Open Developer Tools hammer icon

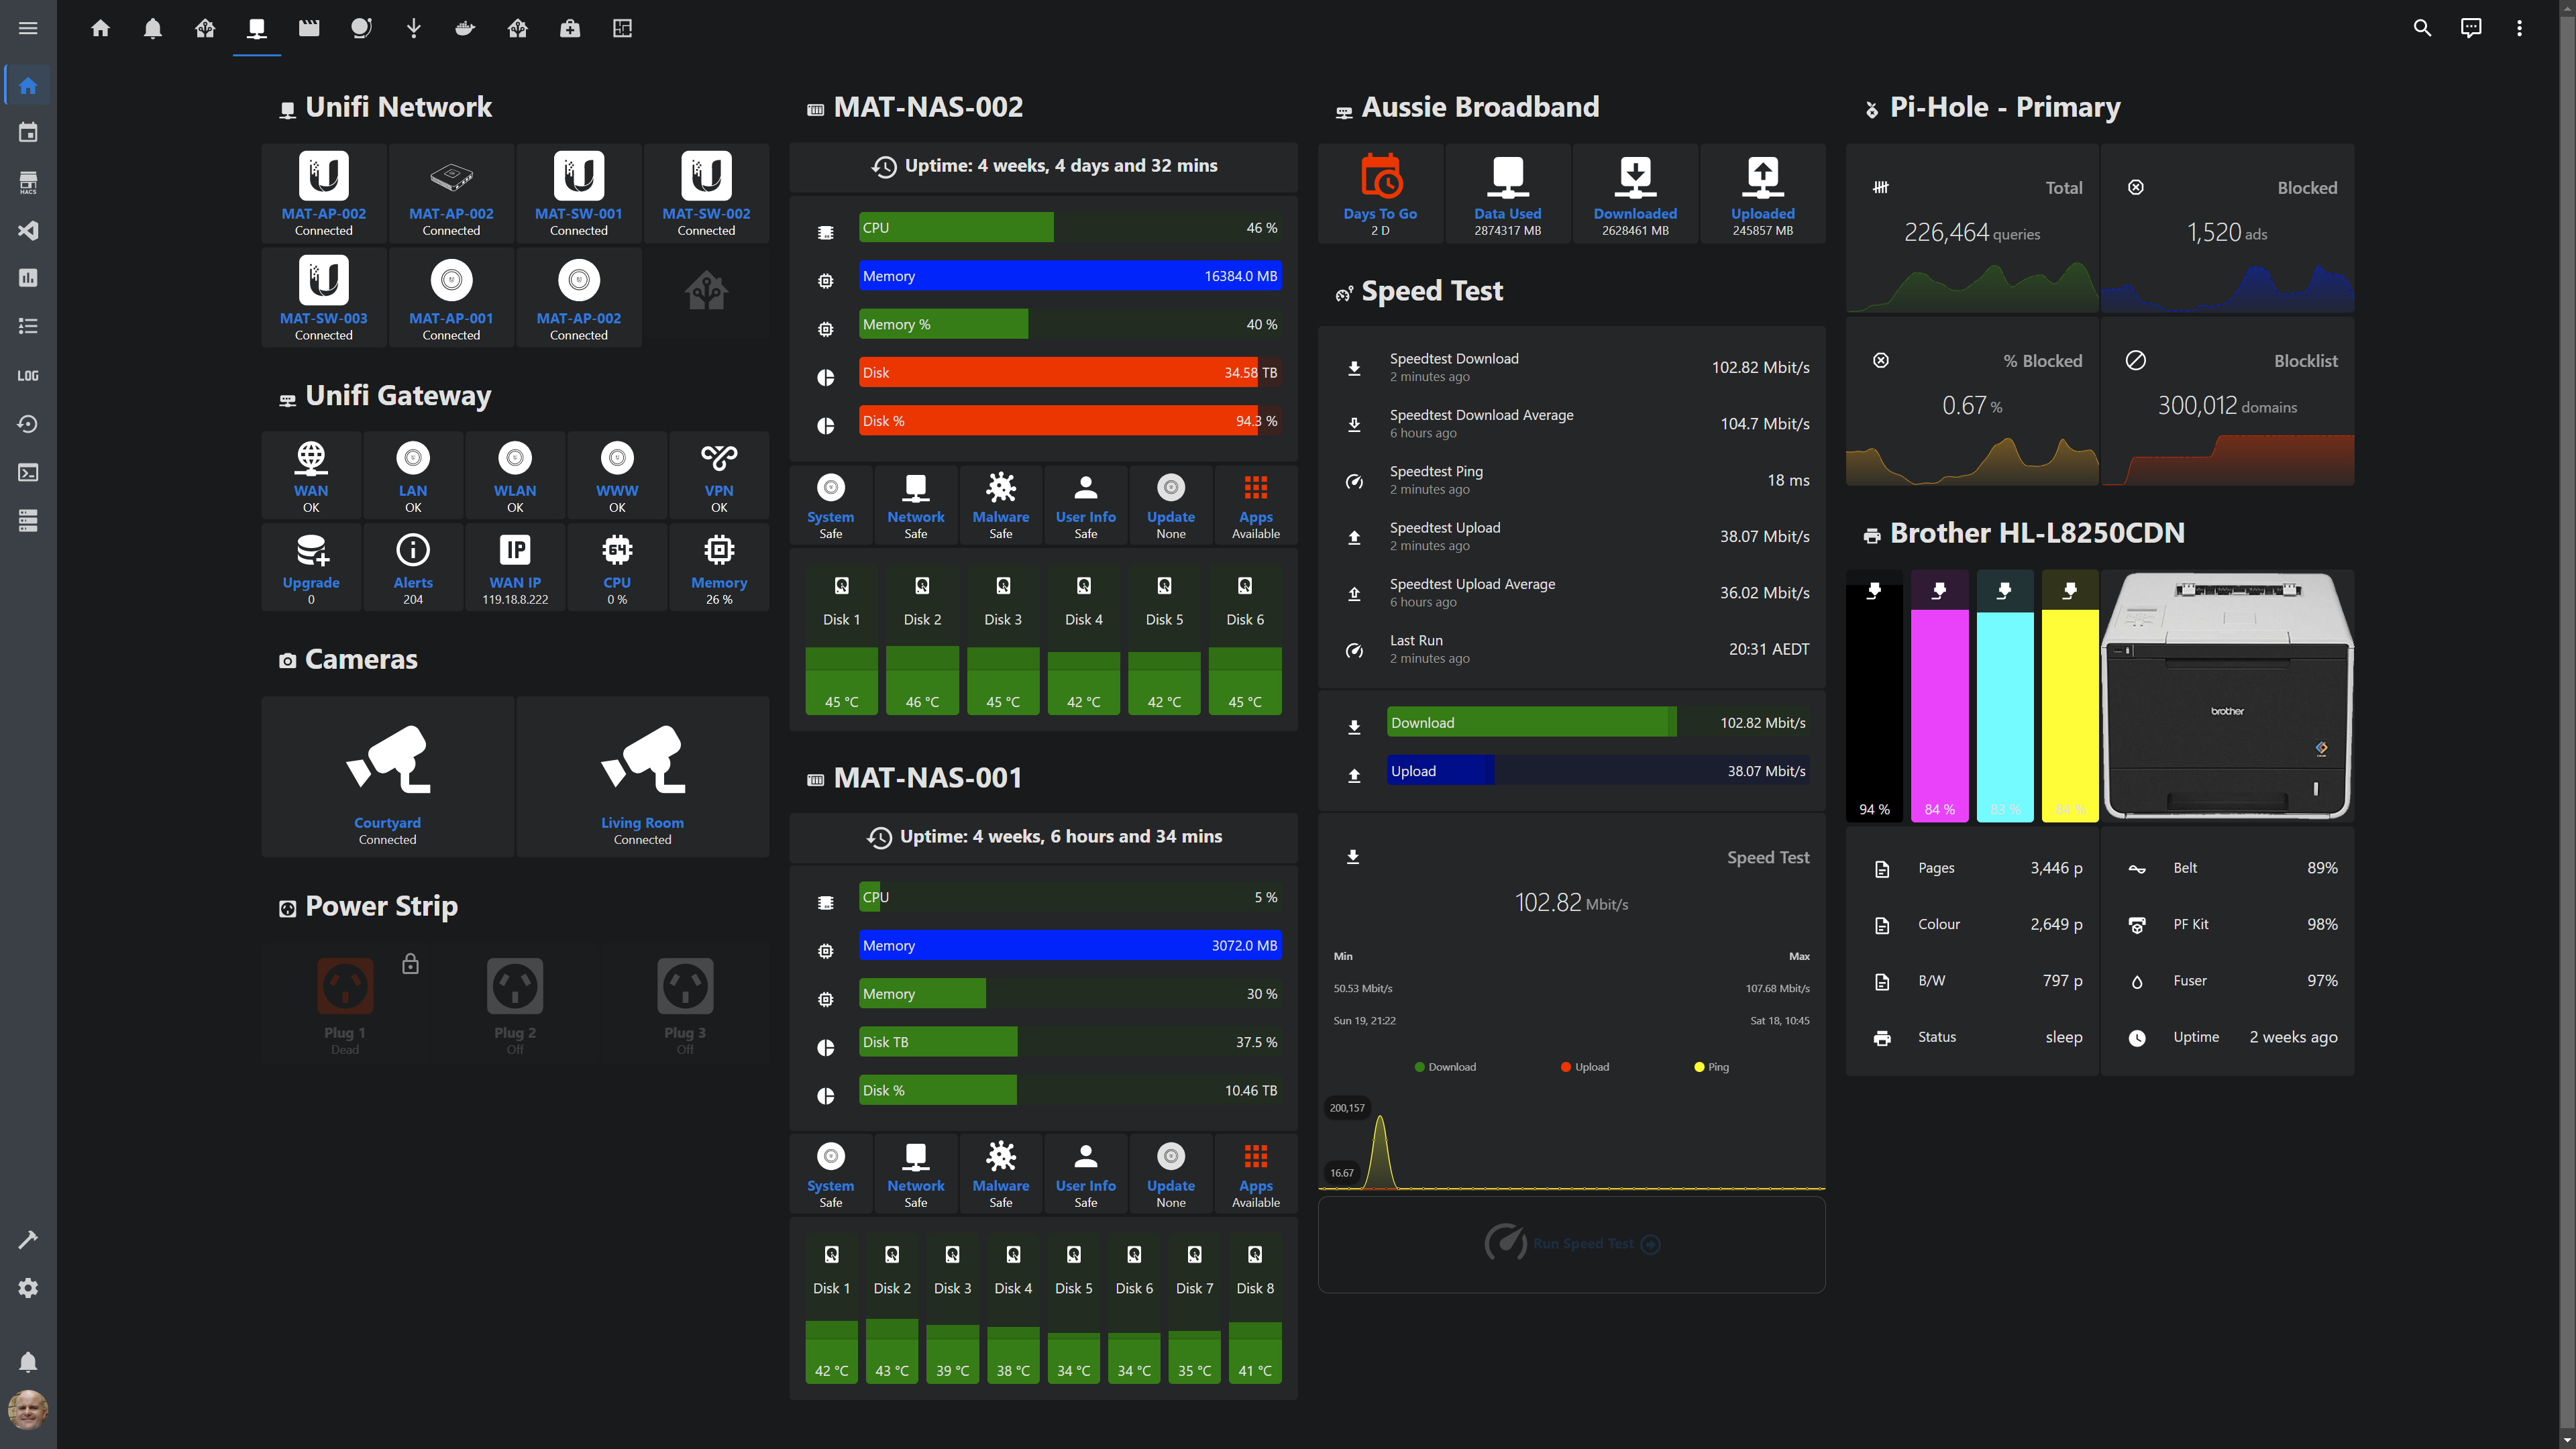tap(28, 1240)
